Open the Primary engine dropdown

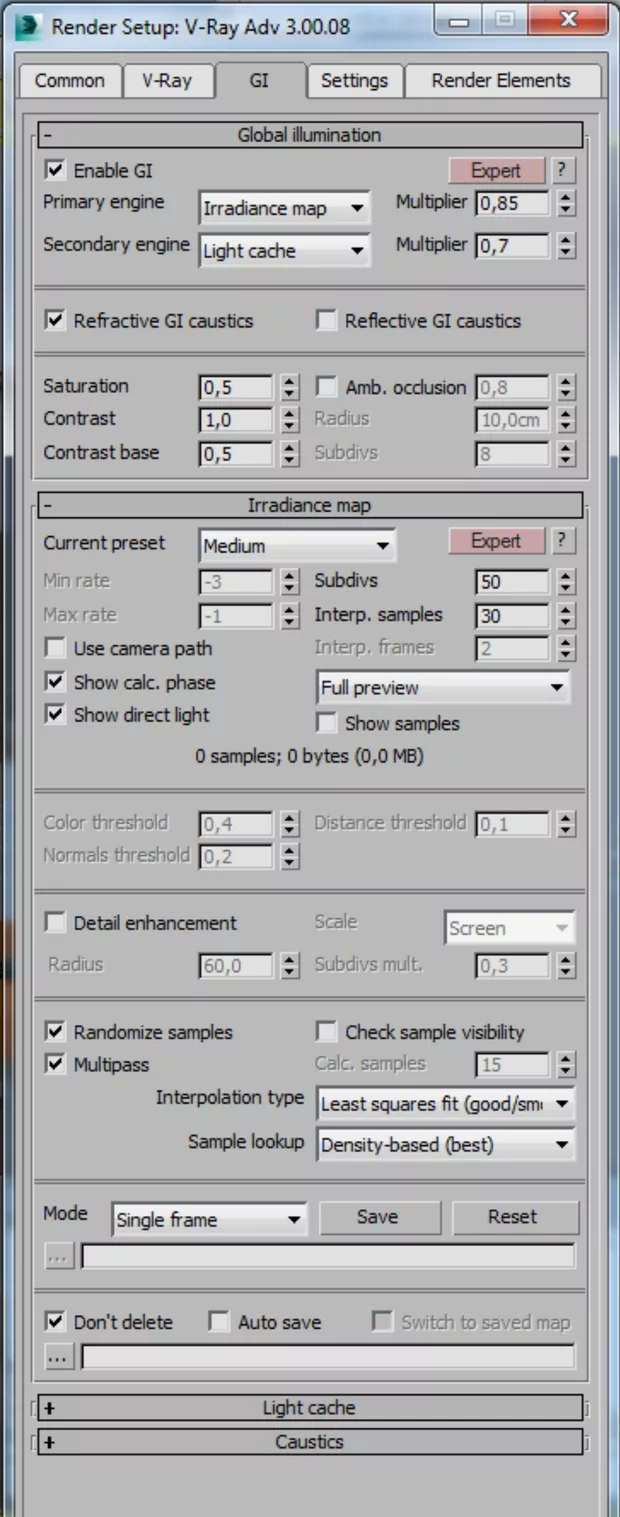[284, 209]
